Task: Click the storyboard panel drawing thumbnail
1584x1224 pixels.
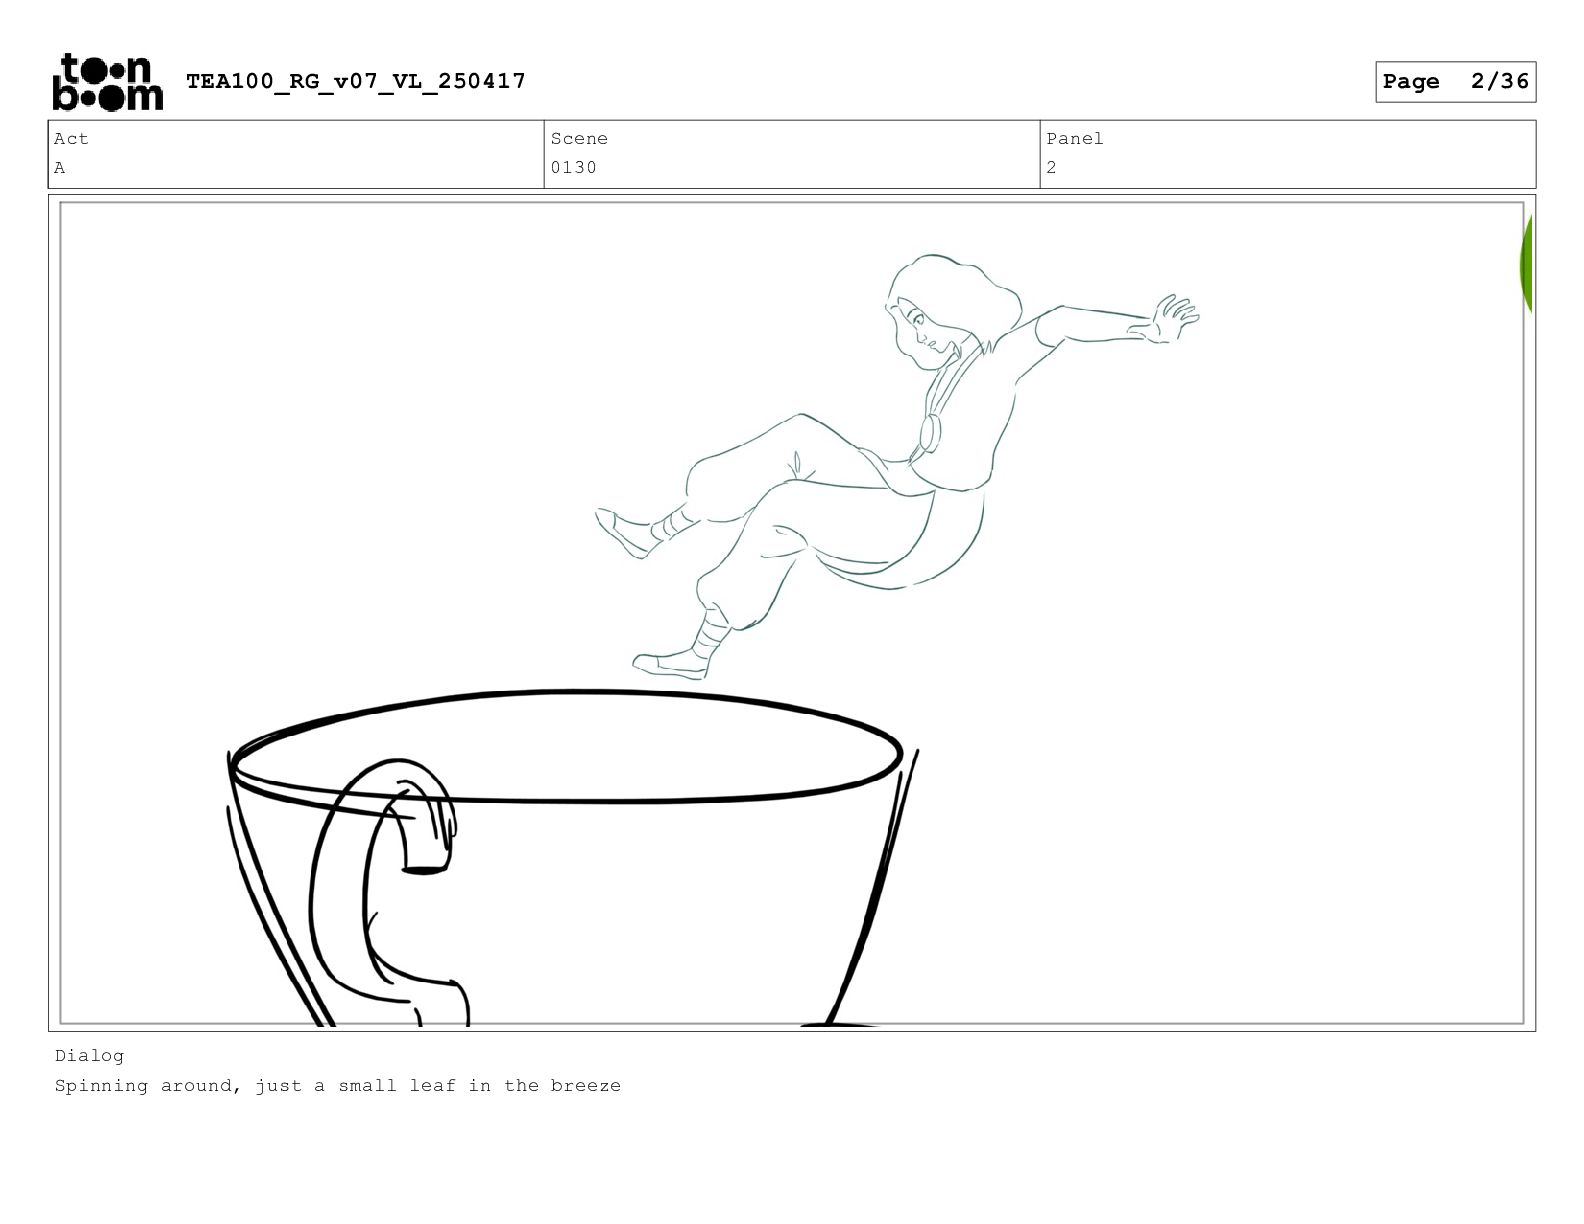Action: tap(792, 613)
